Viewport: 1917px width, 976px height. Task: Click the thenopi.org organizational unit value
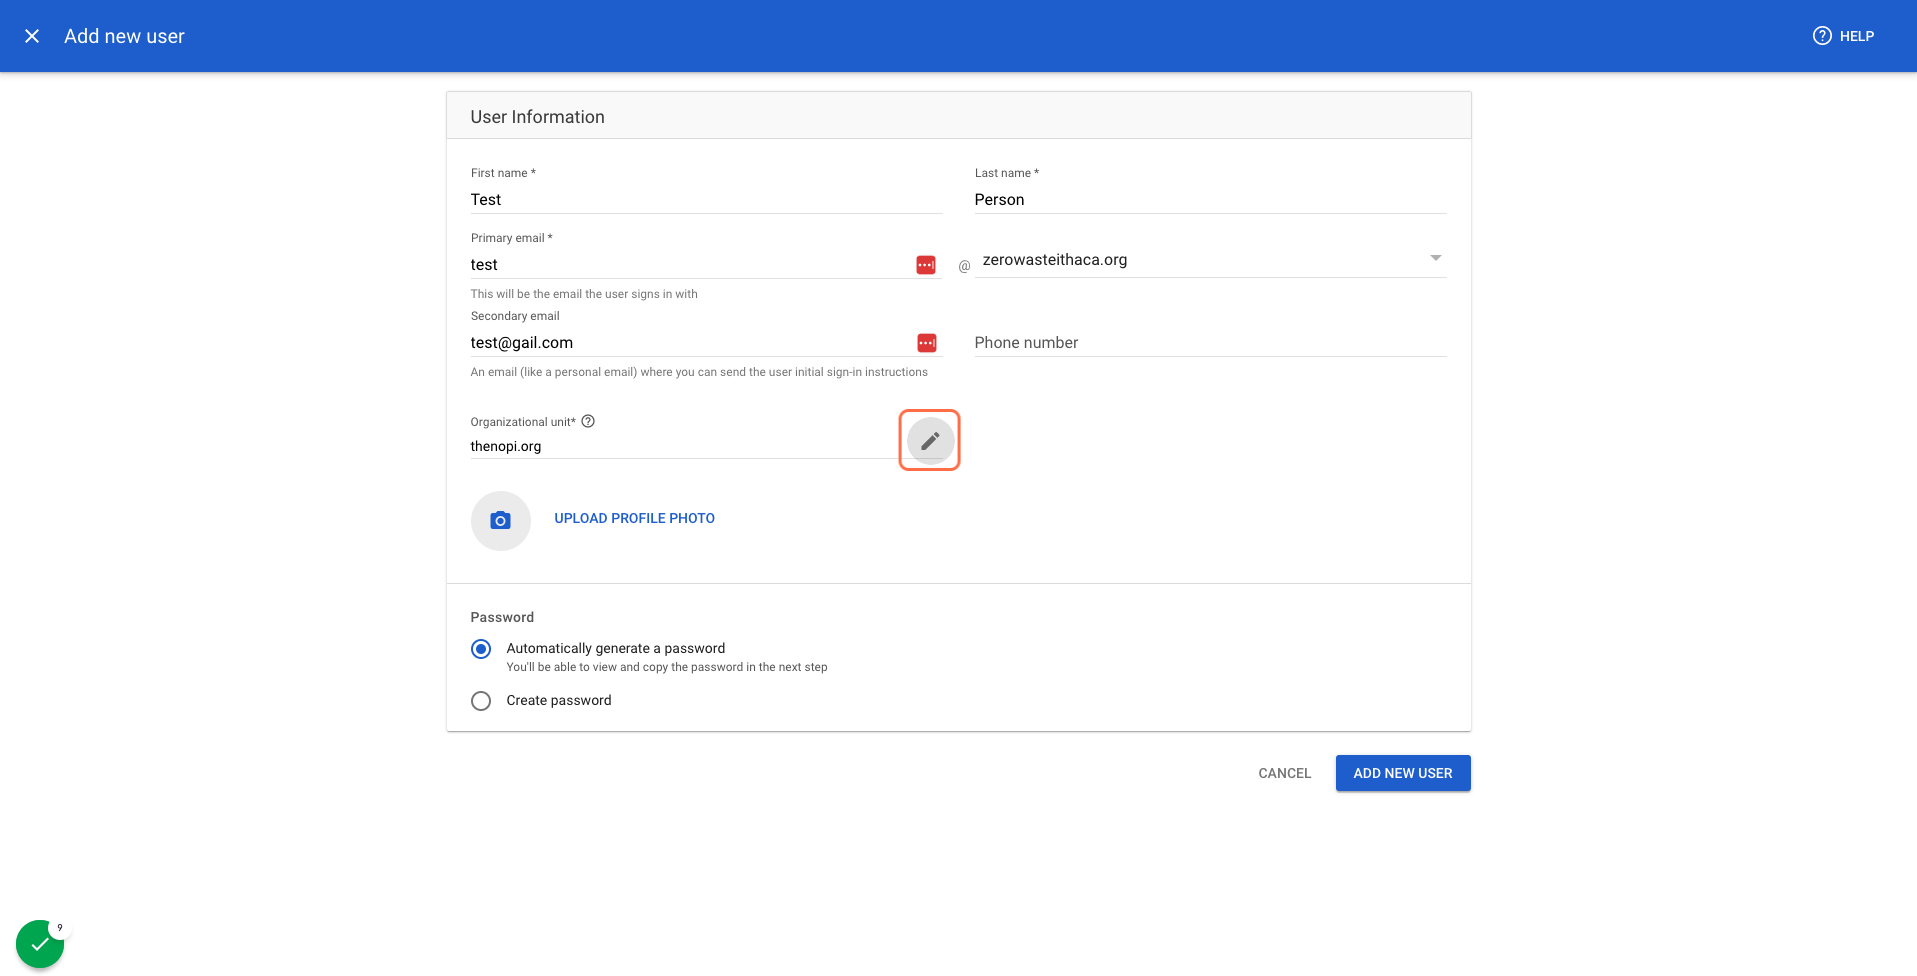coord(506,446)
